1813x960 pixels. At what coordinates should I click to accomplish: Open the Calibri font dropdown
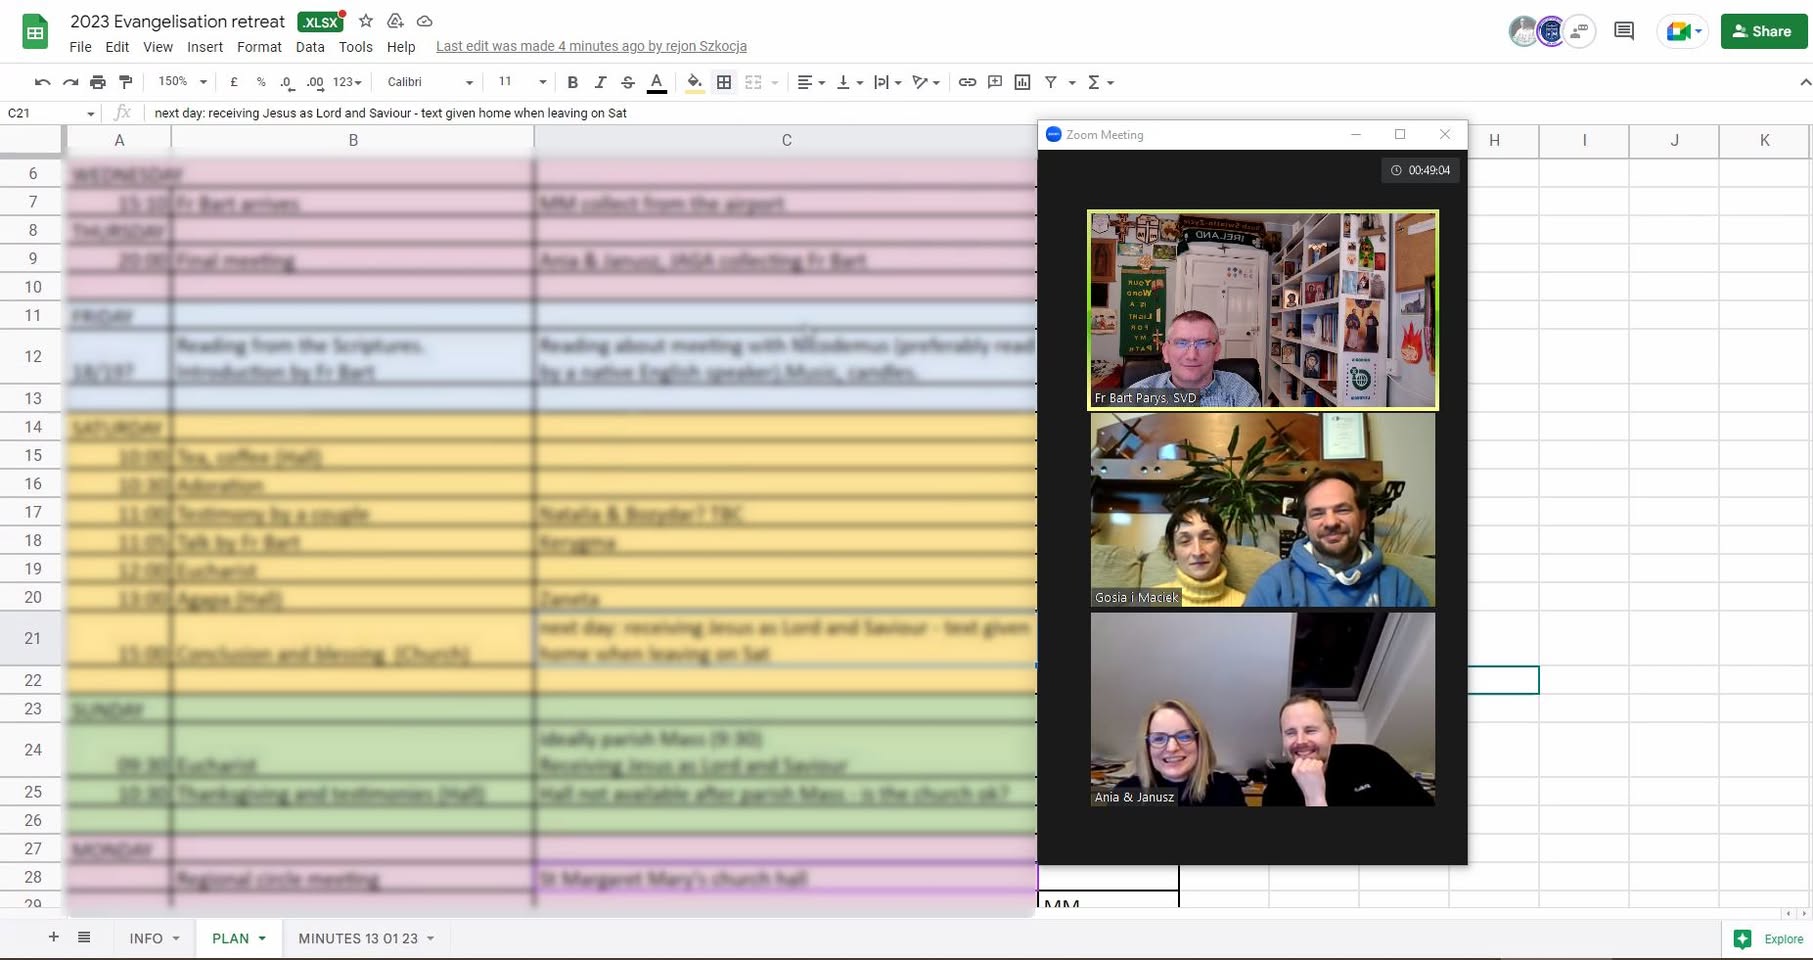coord(430,82)
